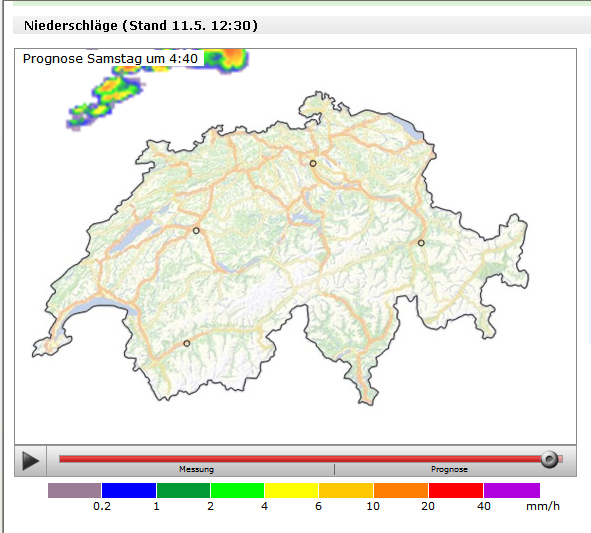This screenshot has width=591, height=533.
Task: Click the purple-grey 0.2 mm/h legend swatch
Action: tap(74, 490)
